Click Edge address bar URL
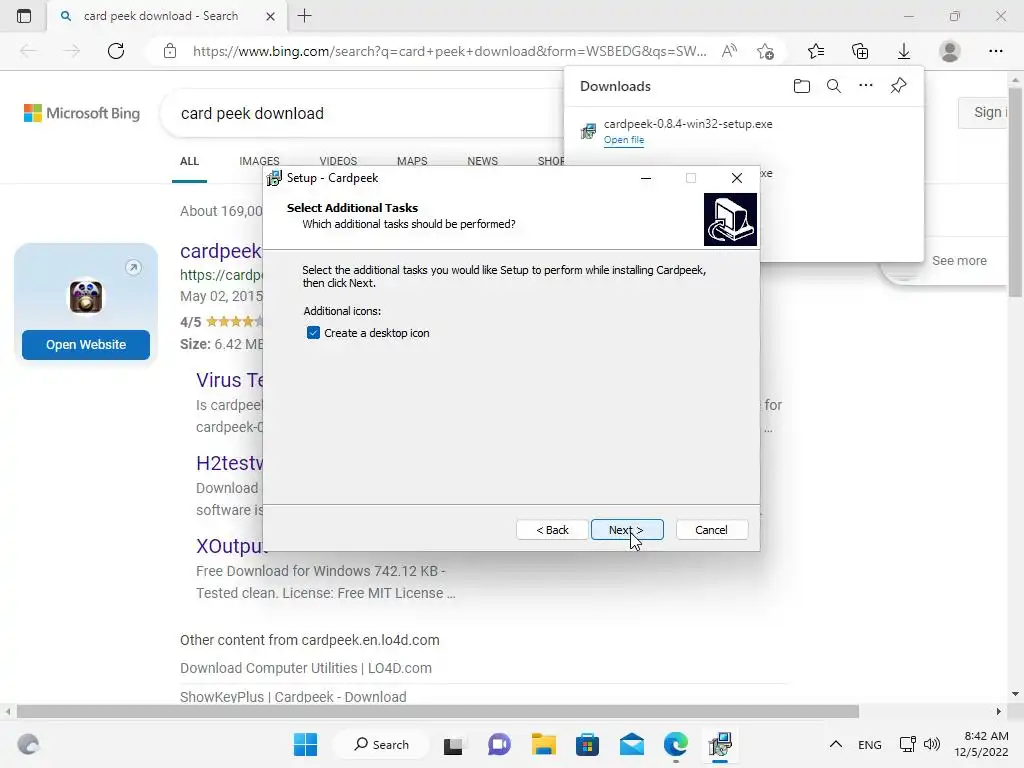Image resolution: width=1024 pixels, height=768 pixels. click(449, 51)
